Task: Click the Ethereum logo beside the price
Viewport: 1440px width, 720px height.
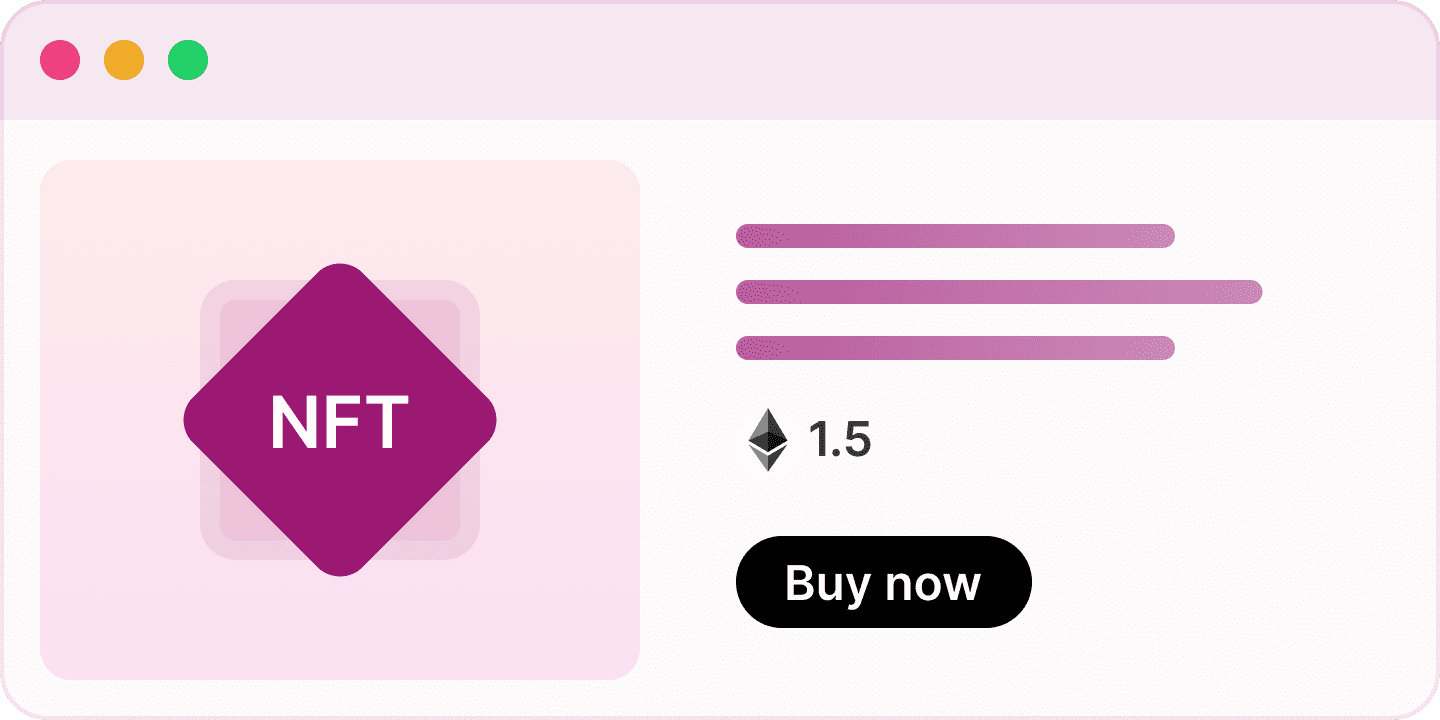Action: tap(767, 440)
